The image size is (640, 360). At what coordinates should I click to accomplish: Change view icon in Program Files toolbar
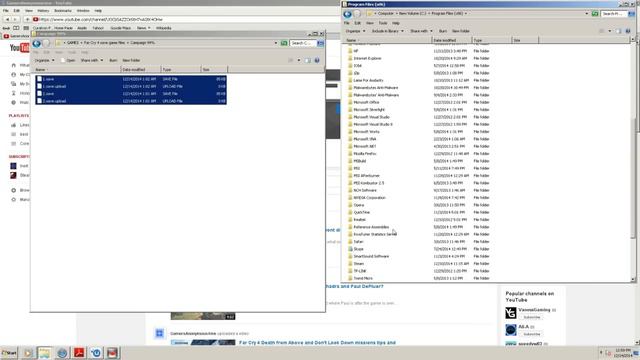pyautogui.click(x=602, y=31)
